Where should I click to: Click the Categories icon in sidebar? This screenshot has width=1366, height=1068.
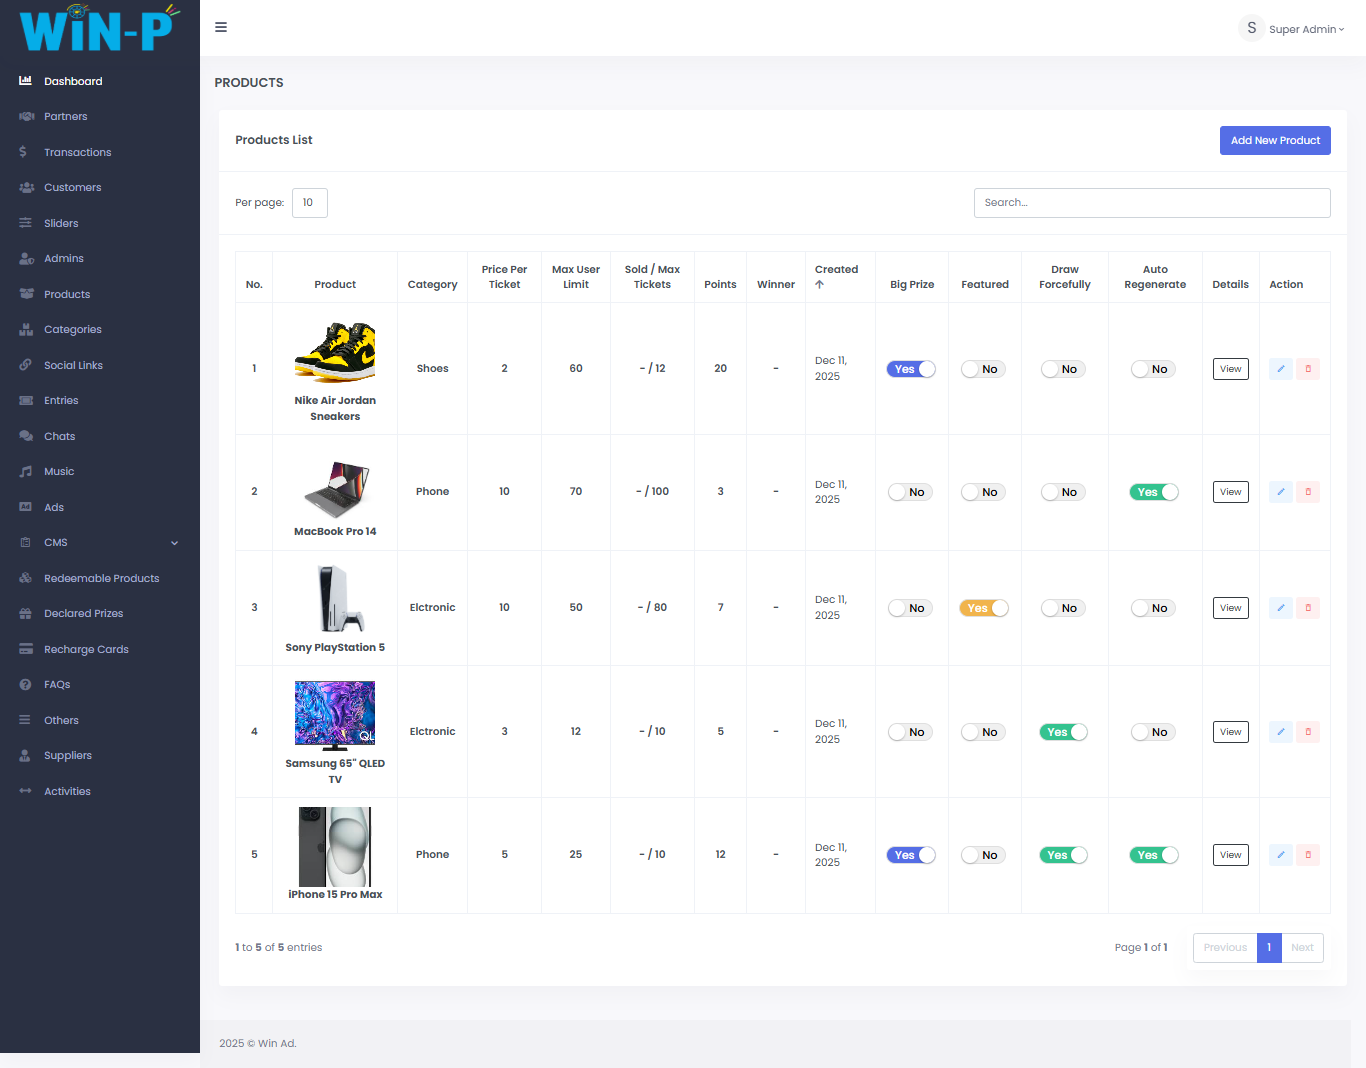pyautogui.click(x=26, y=330)
